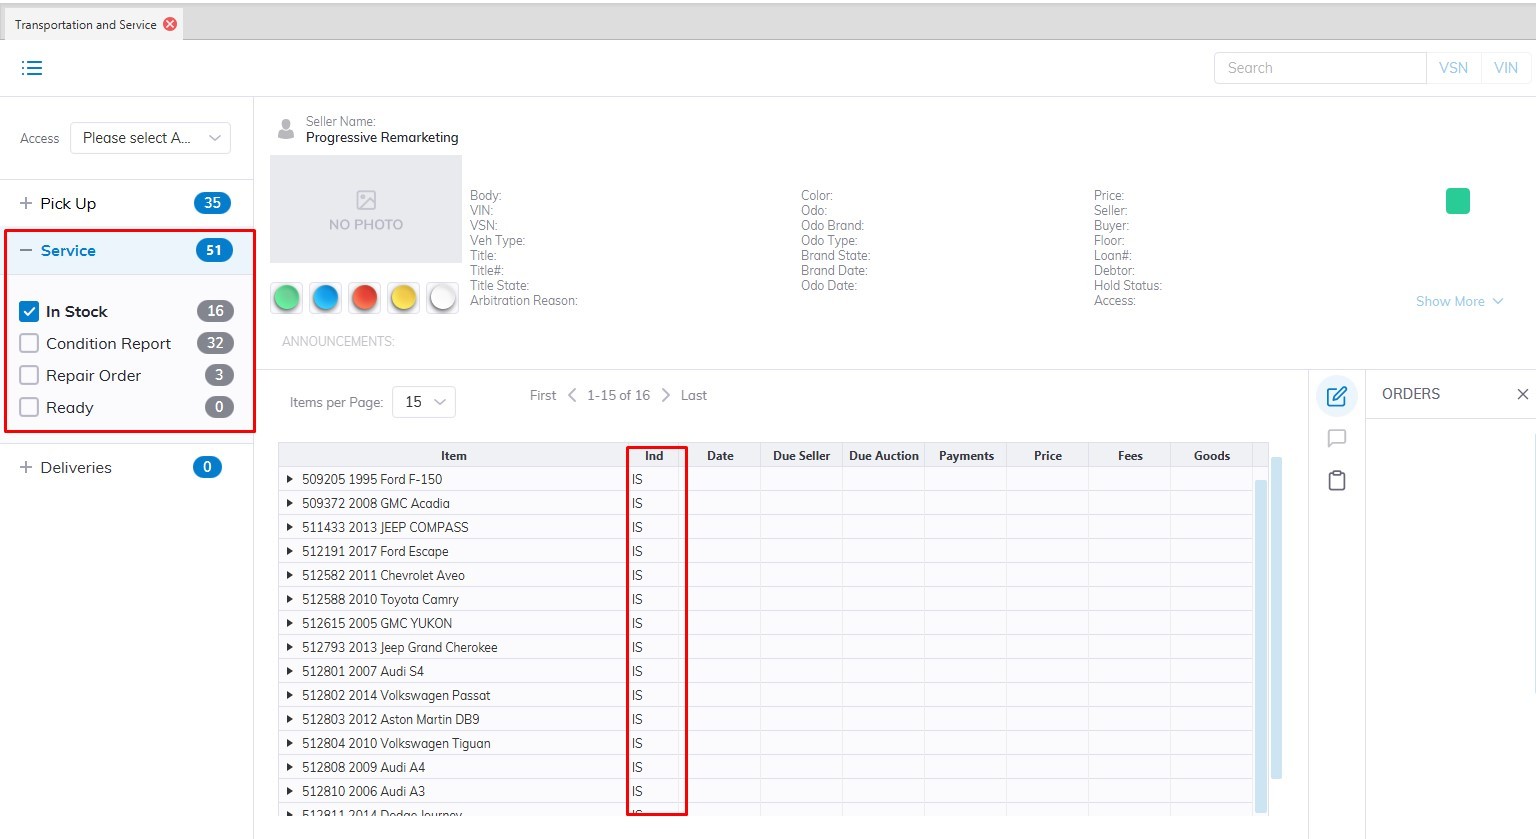Click the green square status indicator
1536x839 pixels.
point(1457,201)
